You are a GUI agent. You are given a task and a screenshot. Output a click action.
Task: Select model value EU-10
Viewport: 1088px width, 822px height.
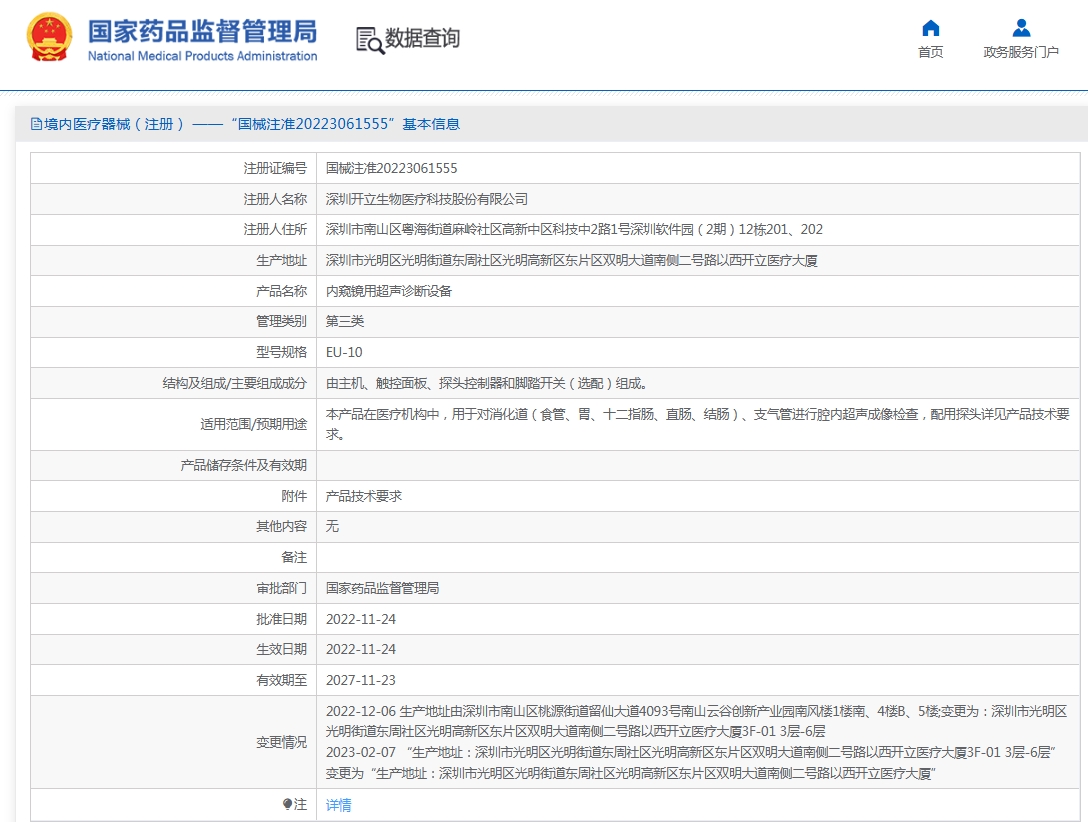344,352
